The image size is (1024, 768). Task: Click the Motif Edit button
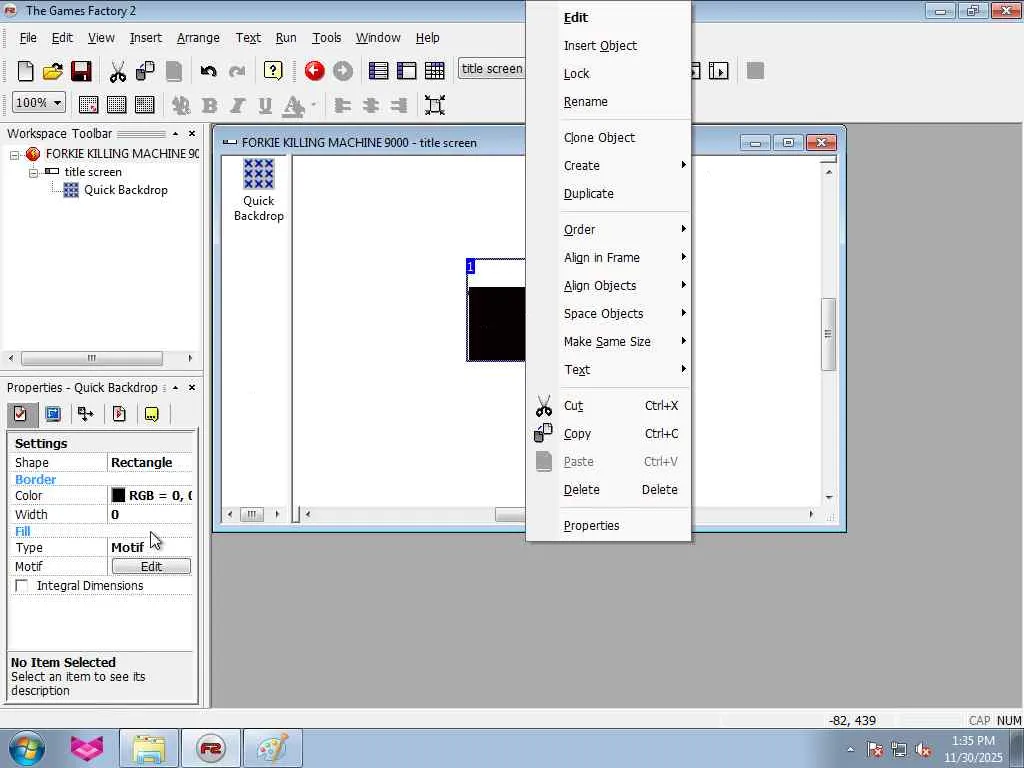click(152, 566)
